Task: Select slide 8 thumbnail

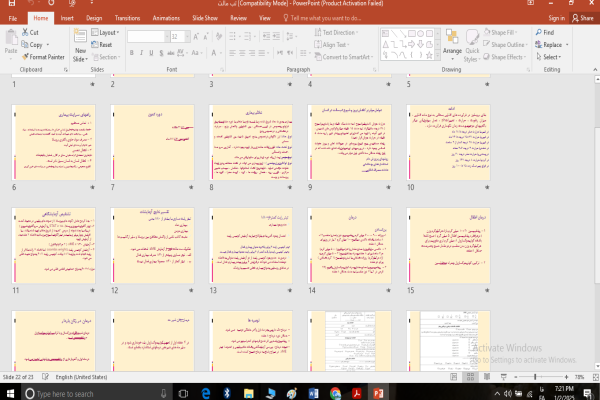Action: [251, 140]
